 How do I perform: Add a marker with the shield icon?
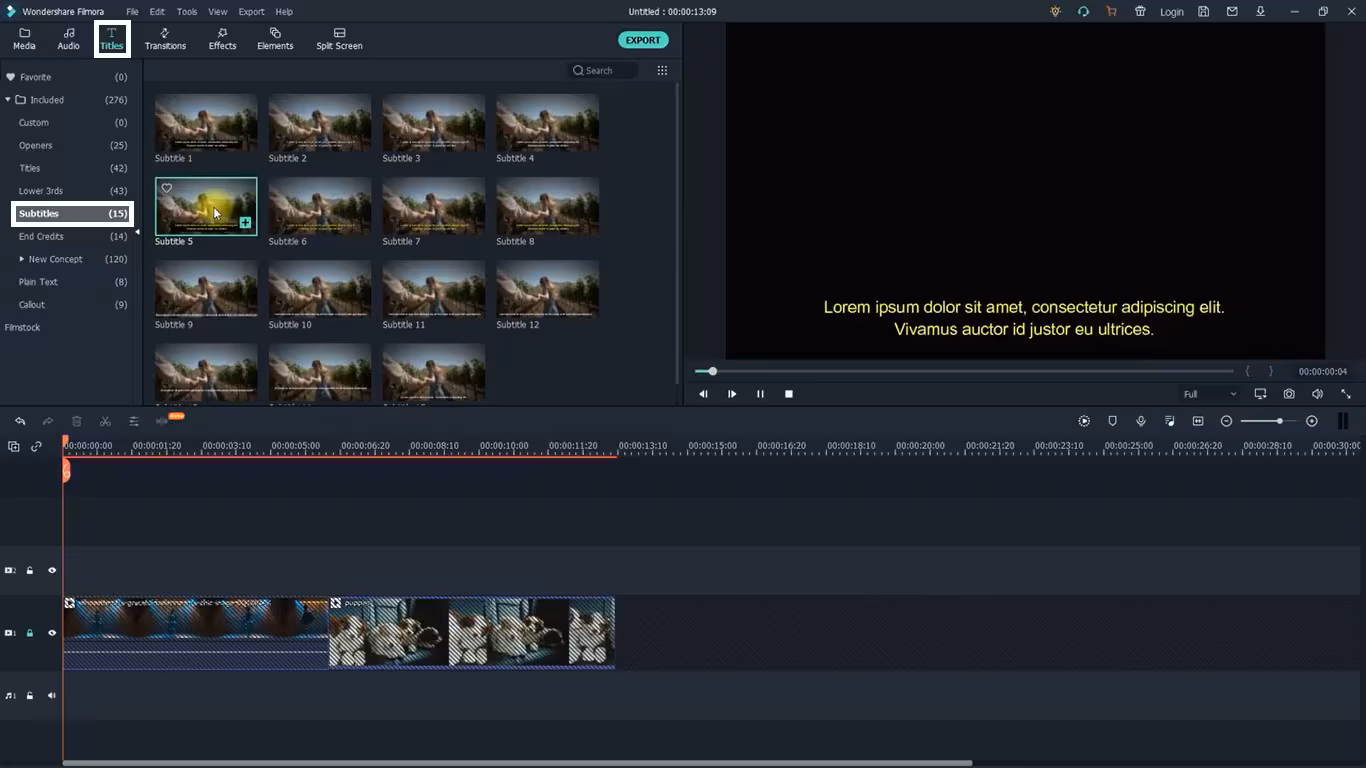1112,421
